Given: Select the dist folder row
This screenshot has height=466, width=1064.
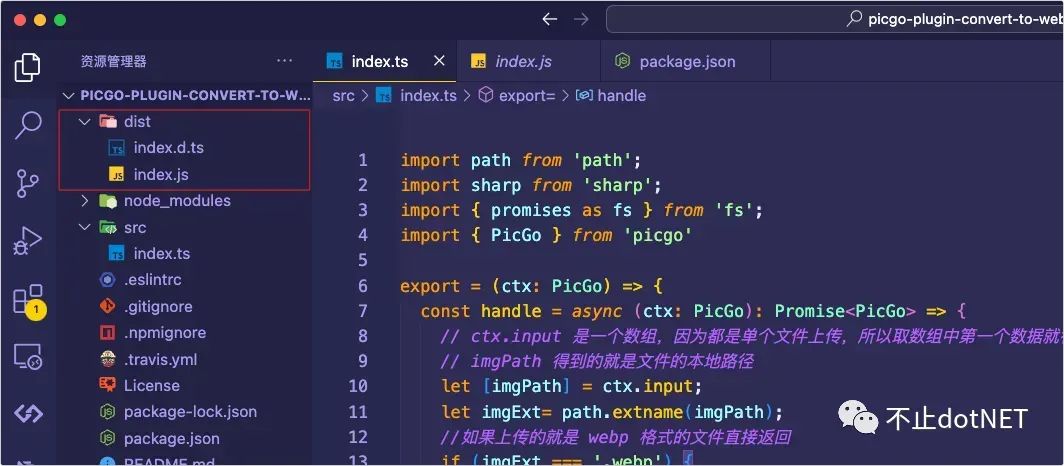Looking at the screenshot, I should click(185, 122).
